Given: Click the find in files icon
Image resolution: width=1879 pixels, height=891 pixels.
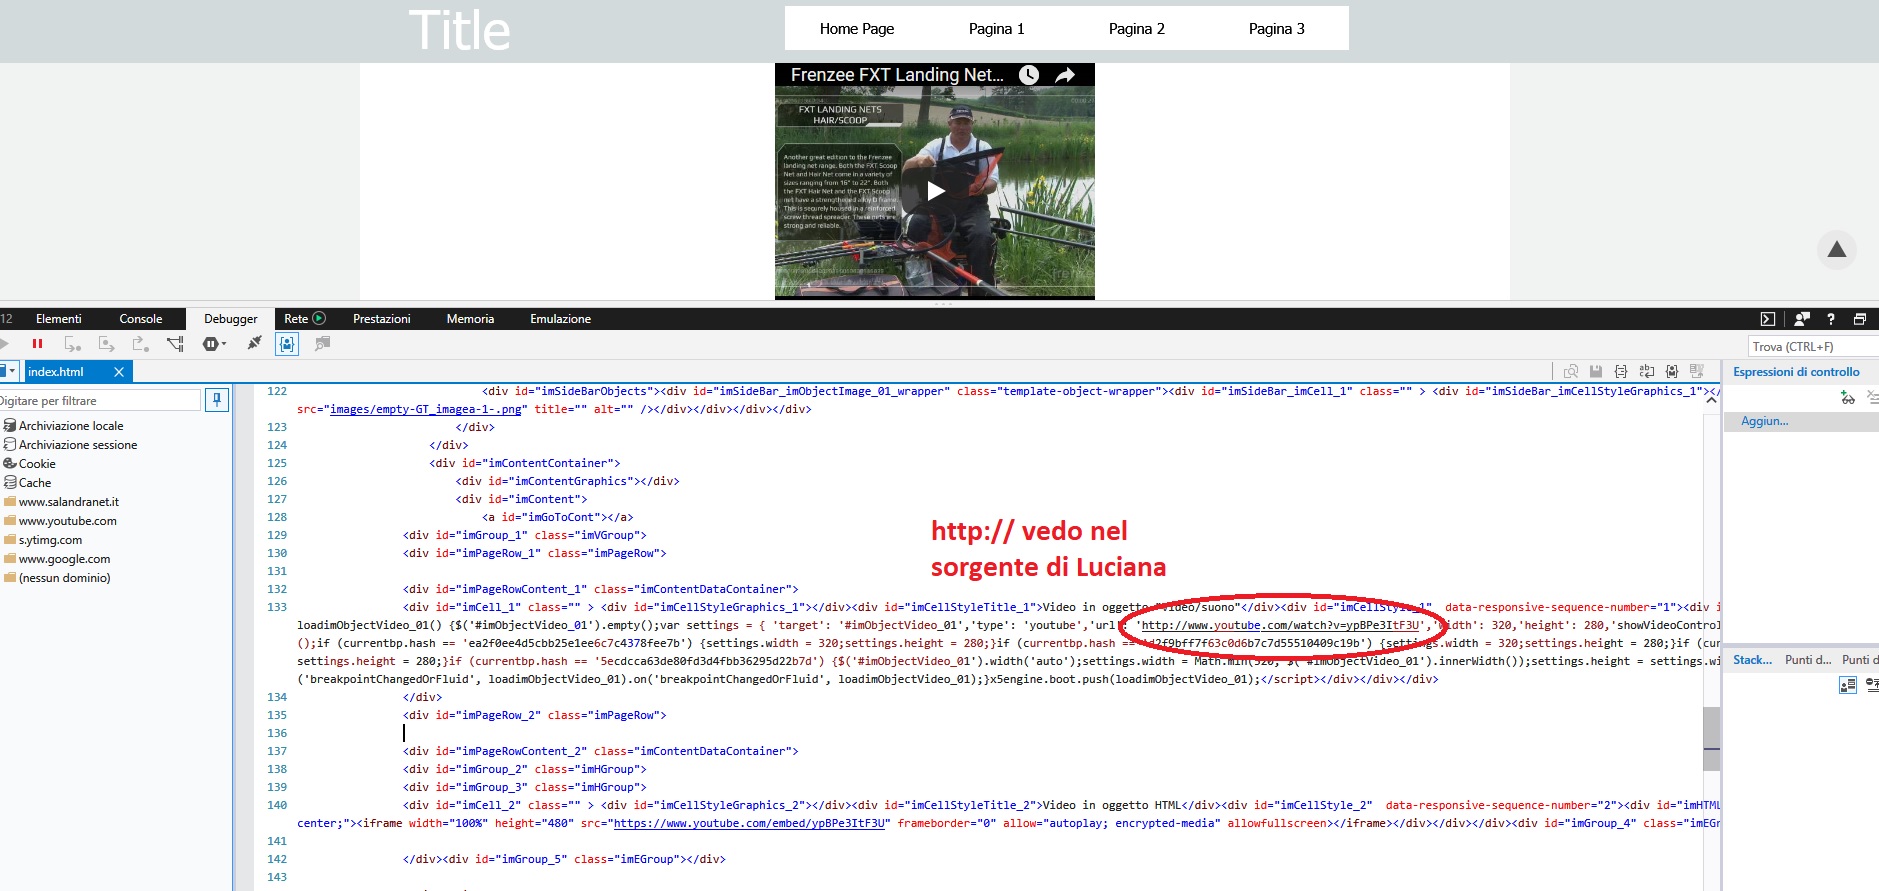Looking at the screenshot, I should tap(1571, 371).
